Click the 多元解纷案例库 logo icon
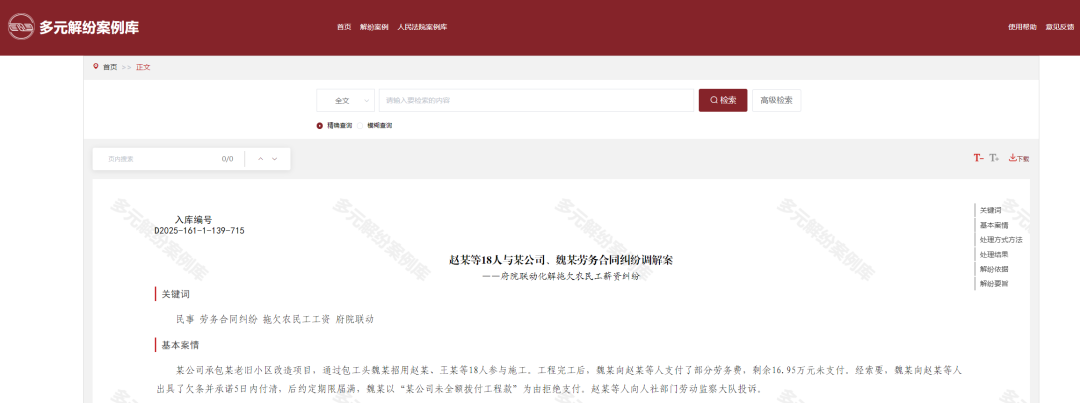 point(21,28)
